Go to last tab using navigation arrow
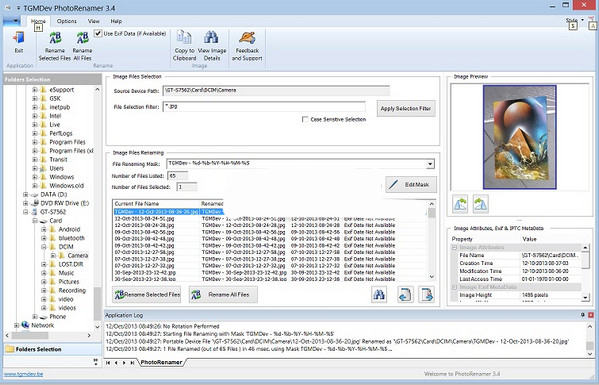The width and height of the screenshot is (599, 385). point(132,362)
